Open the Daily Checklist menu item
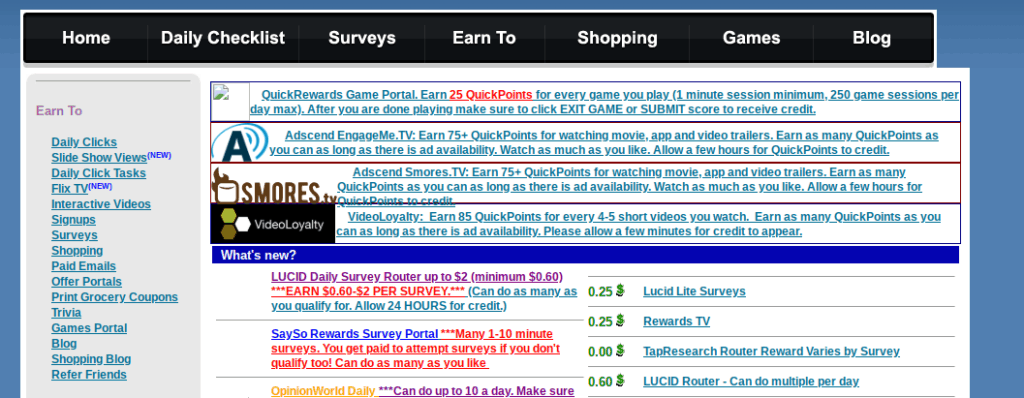 click(x=223, y=38)
